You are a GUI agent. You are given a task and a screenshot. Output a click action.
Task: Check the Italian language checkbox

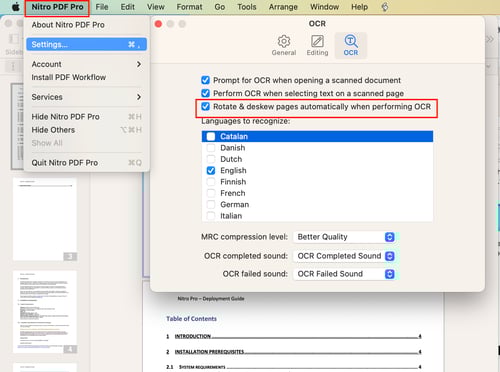(211, 216)
